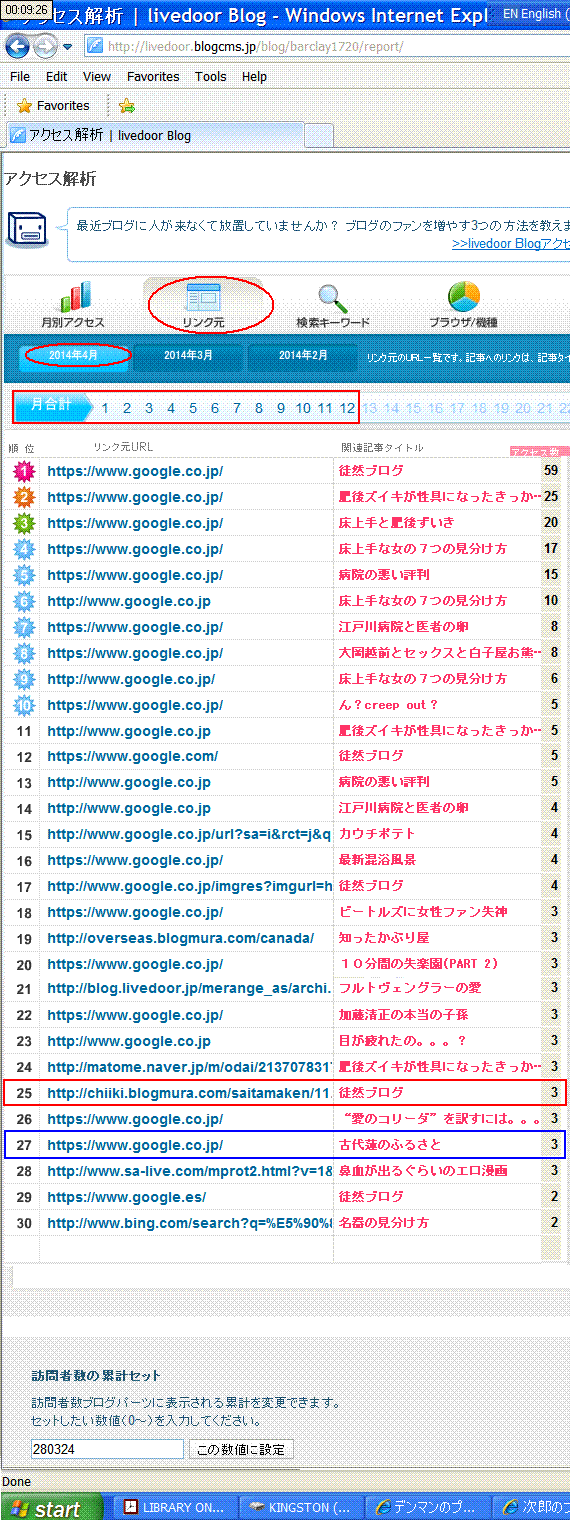This screenshot has width=570, height=1520.
Task: Open the blog.livedoor.jp/merange_as referrer link
Action: [189, 989]
